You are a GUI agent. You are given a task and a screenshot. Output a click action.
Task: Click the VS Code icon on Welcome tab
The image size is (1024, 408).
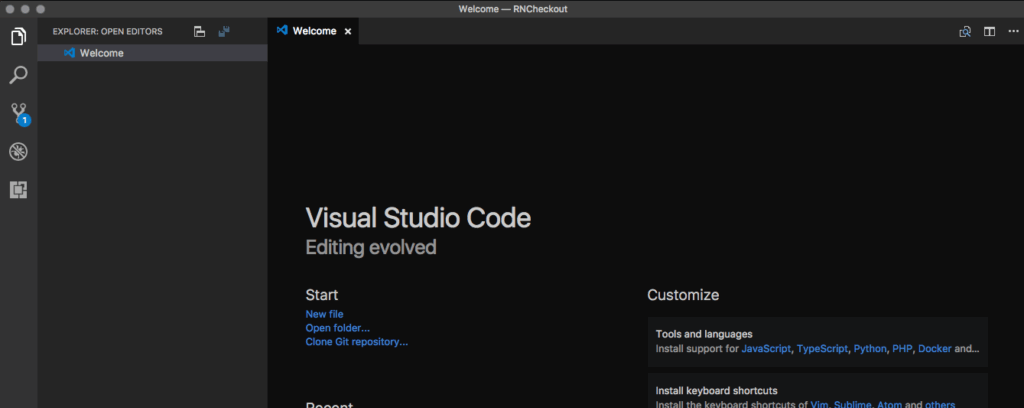pos(282,31)
